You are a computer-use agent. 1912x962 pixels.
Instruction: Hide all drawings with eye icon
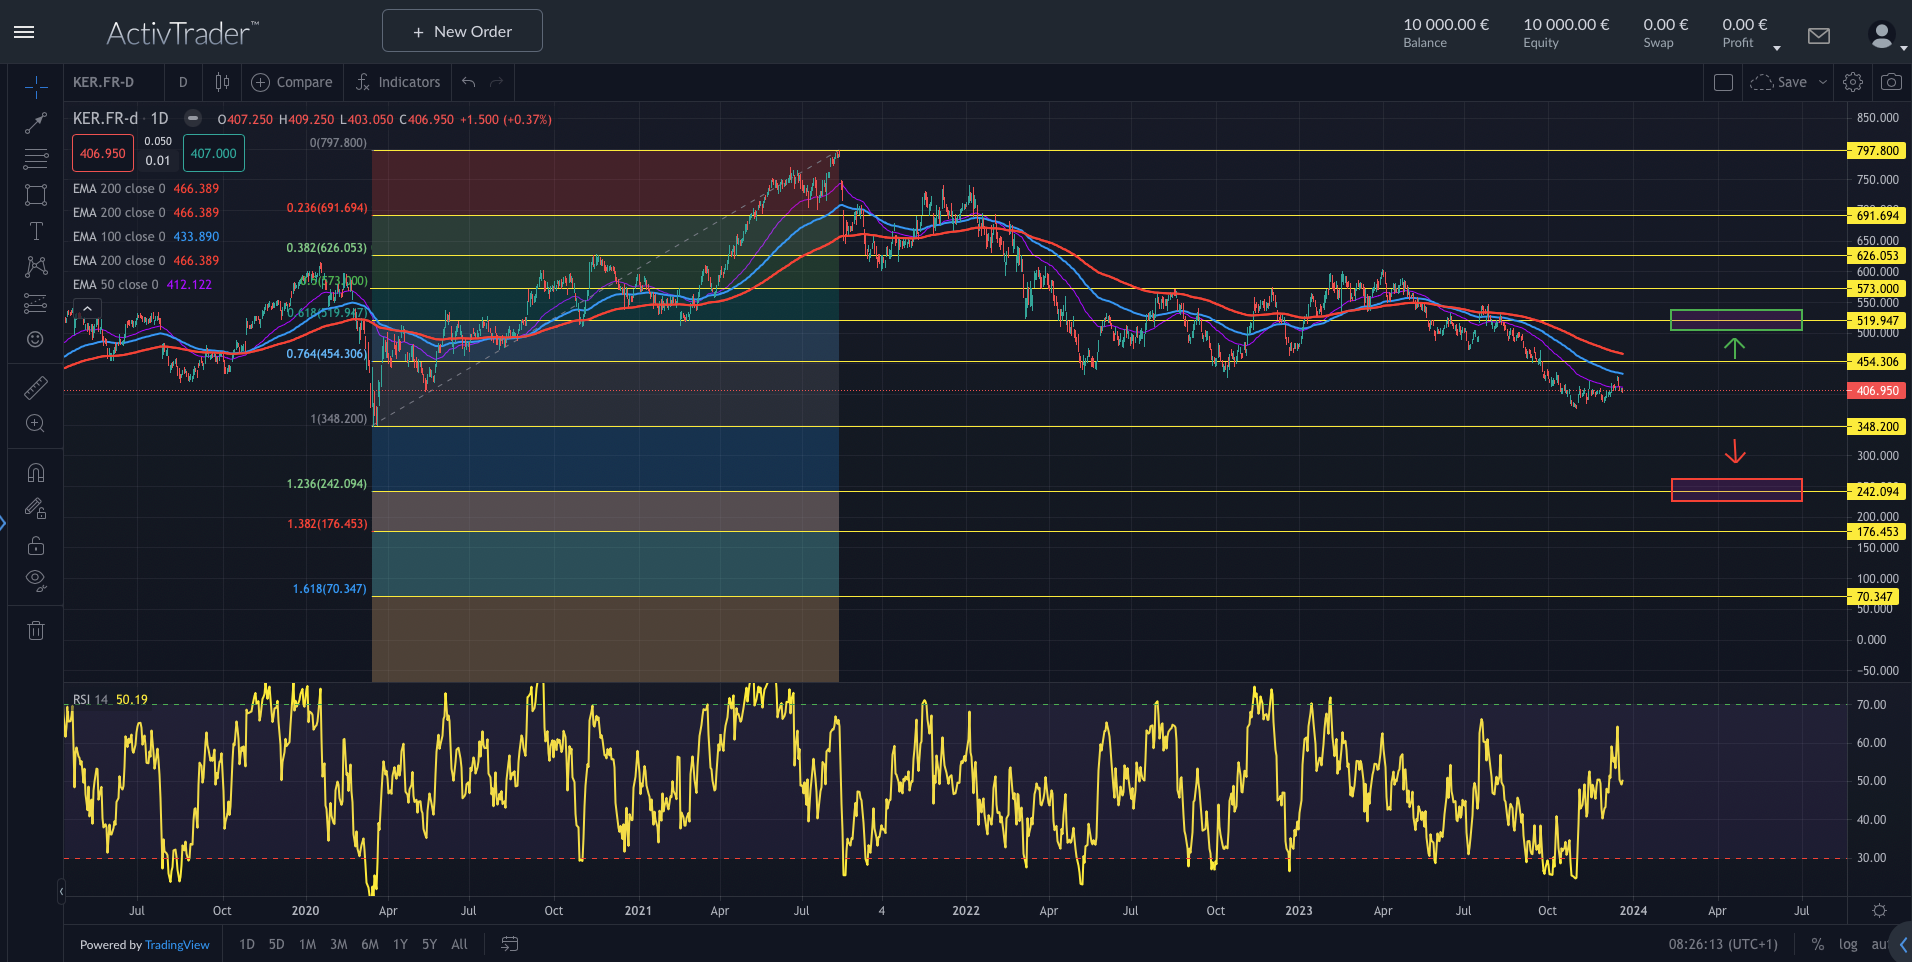36,580
